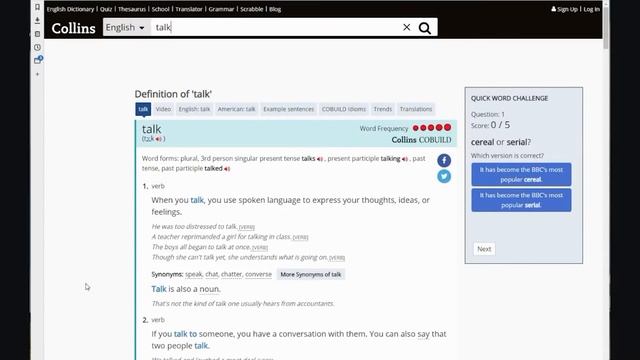Image resolution: width=640 pixels, height=360 pixels.
Task: Click Sign Up in the header
Action: 564,9
